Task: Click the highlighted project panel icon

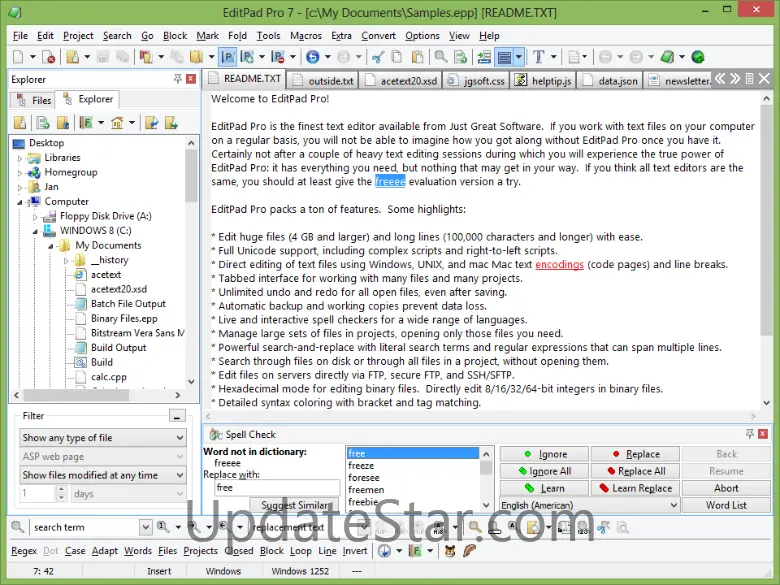Action: [x=227, y=57]
